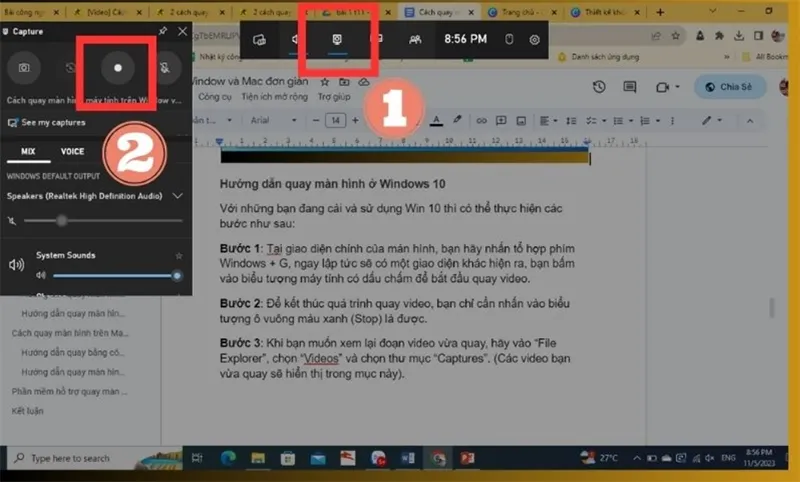Switch to the Trang chủ browser tab
The width and height of the screenshot is (800, 482).
tap(521, 12)
